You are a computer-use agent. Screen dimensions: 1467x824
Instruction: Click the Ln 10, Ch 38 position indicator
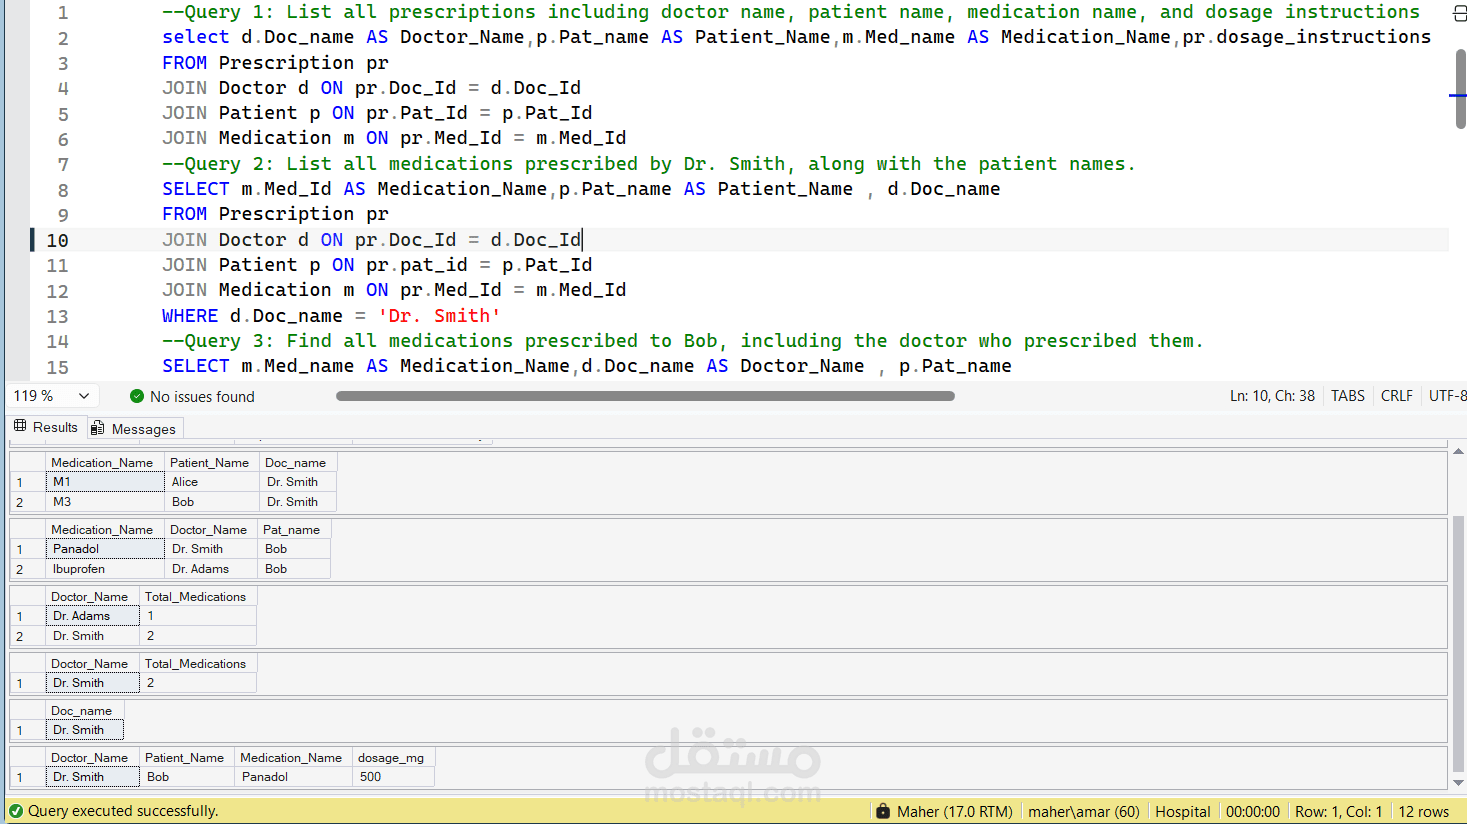(1273, 396)
